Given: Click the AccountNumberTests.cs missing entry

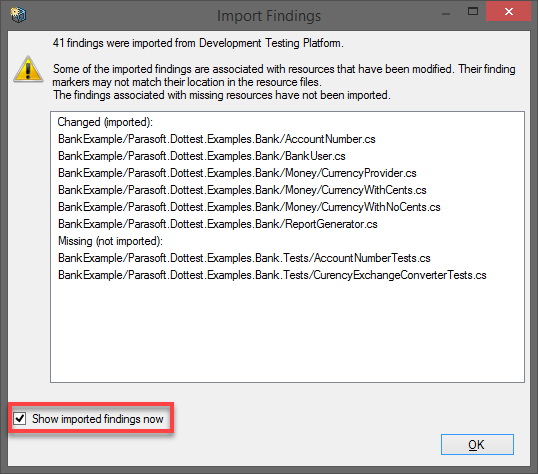Looking at the screenshot, I should [x=244, y=258].
